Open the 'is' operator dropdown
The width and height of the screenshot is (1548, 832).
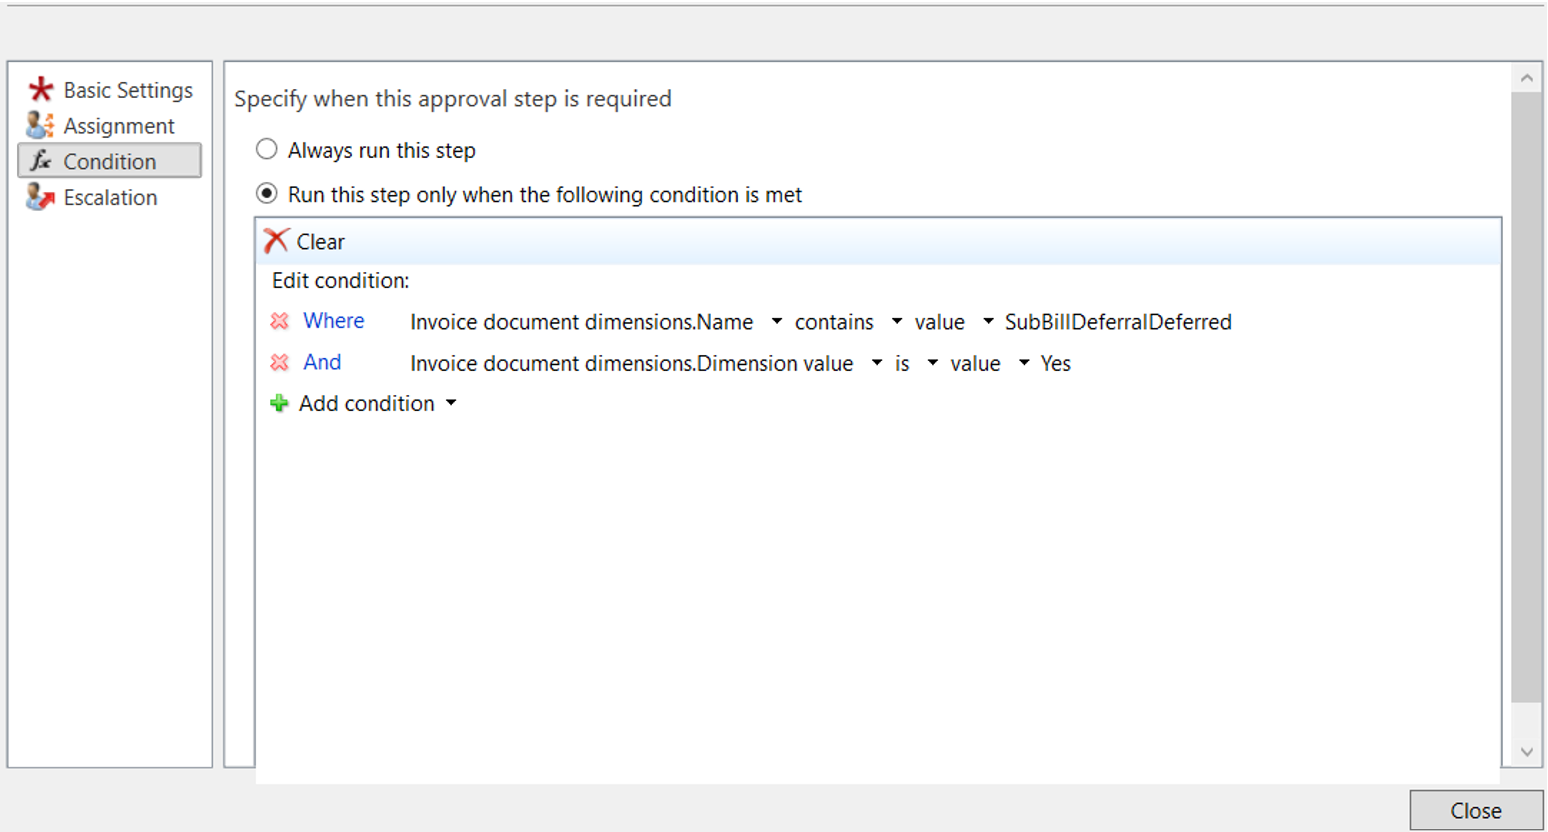[933, 363]
